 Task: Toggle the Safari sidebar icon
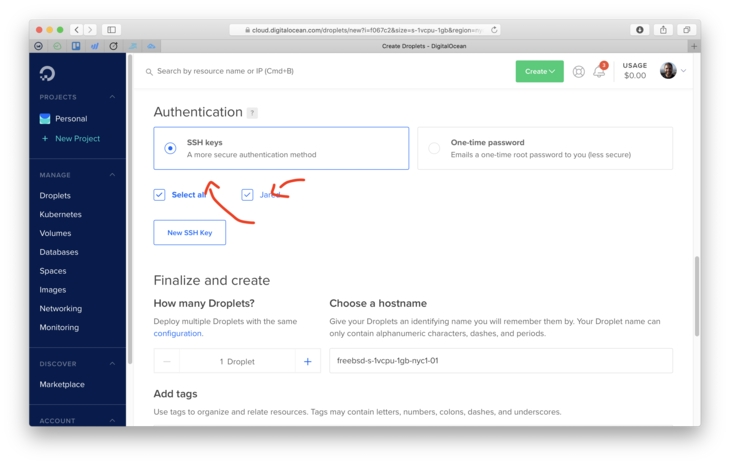(111, 30)
